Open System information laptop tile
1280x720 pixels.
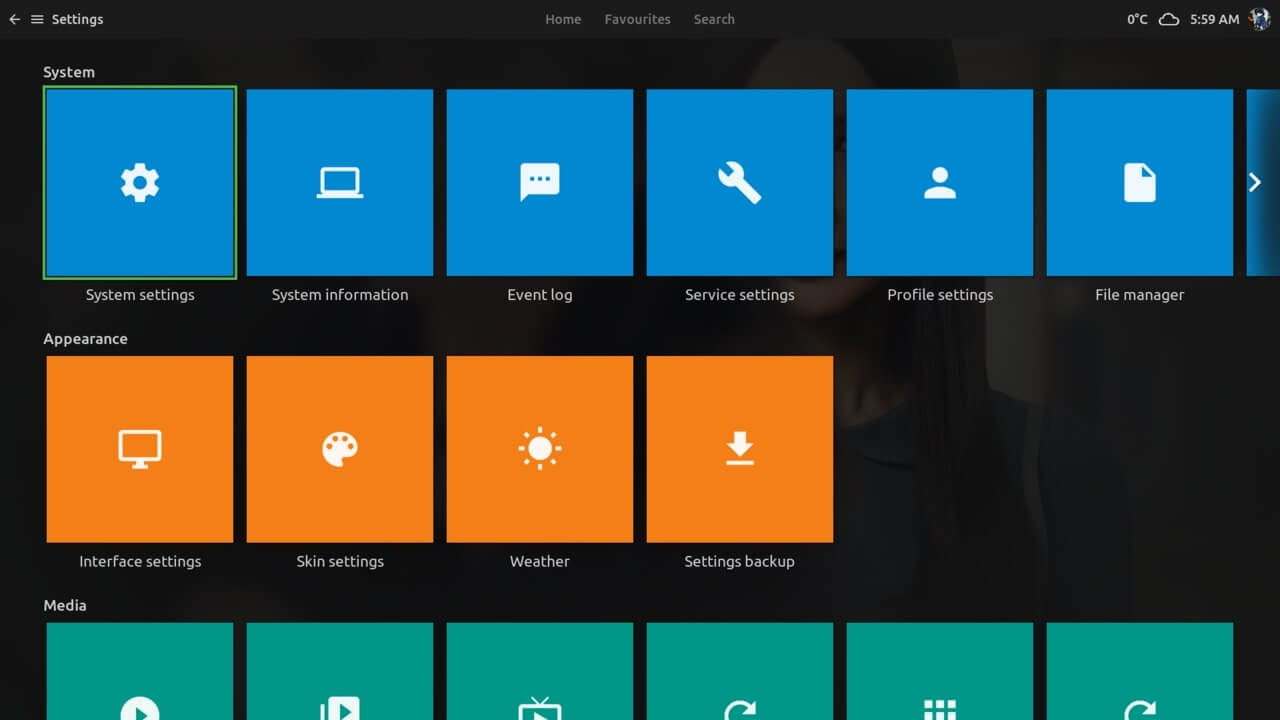[340, 183]
